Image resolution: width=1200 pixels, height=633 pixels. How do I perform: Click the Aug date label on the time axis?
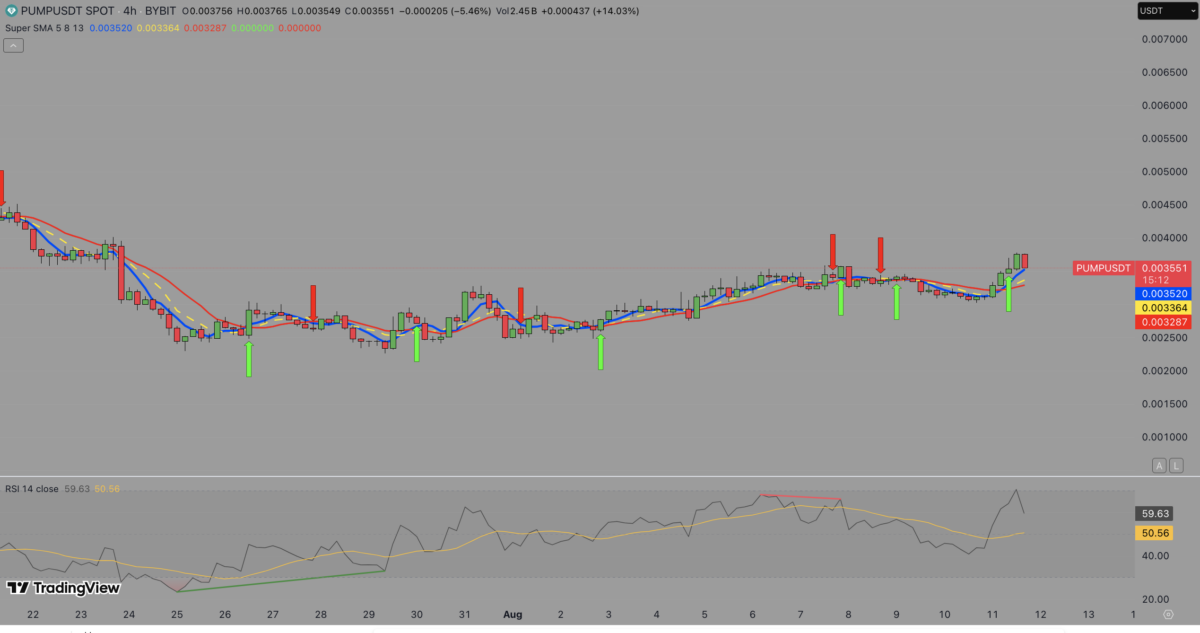[x=512, y=614]
